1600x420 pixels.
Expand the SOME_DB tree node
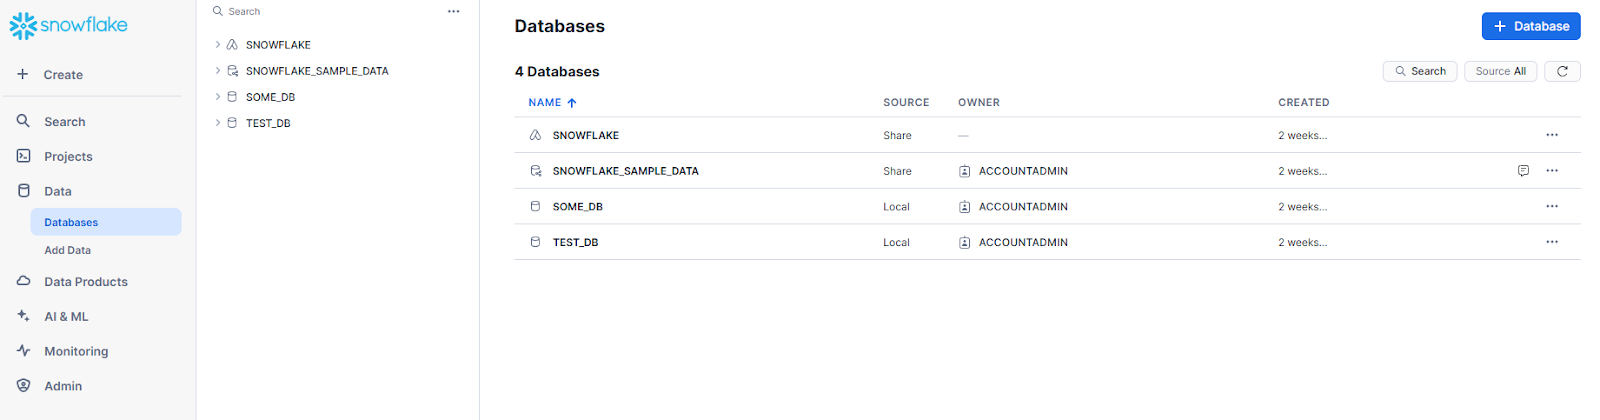pyautogui.click(x=218, y=97)
